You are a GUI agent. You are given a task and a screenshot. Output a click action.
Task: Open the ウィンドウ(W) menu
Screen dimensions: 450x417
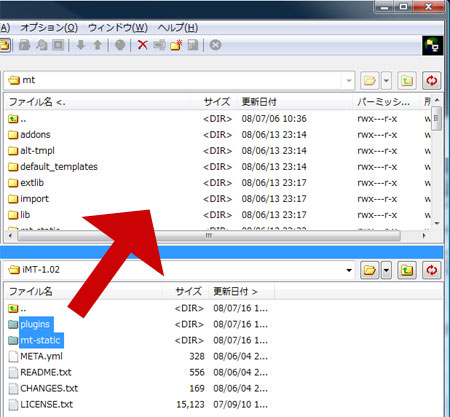(118, 27)
